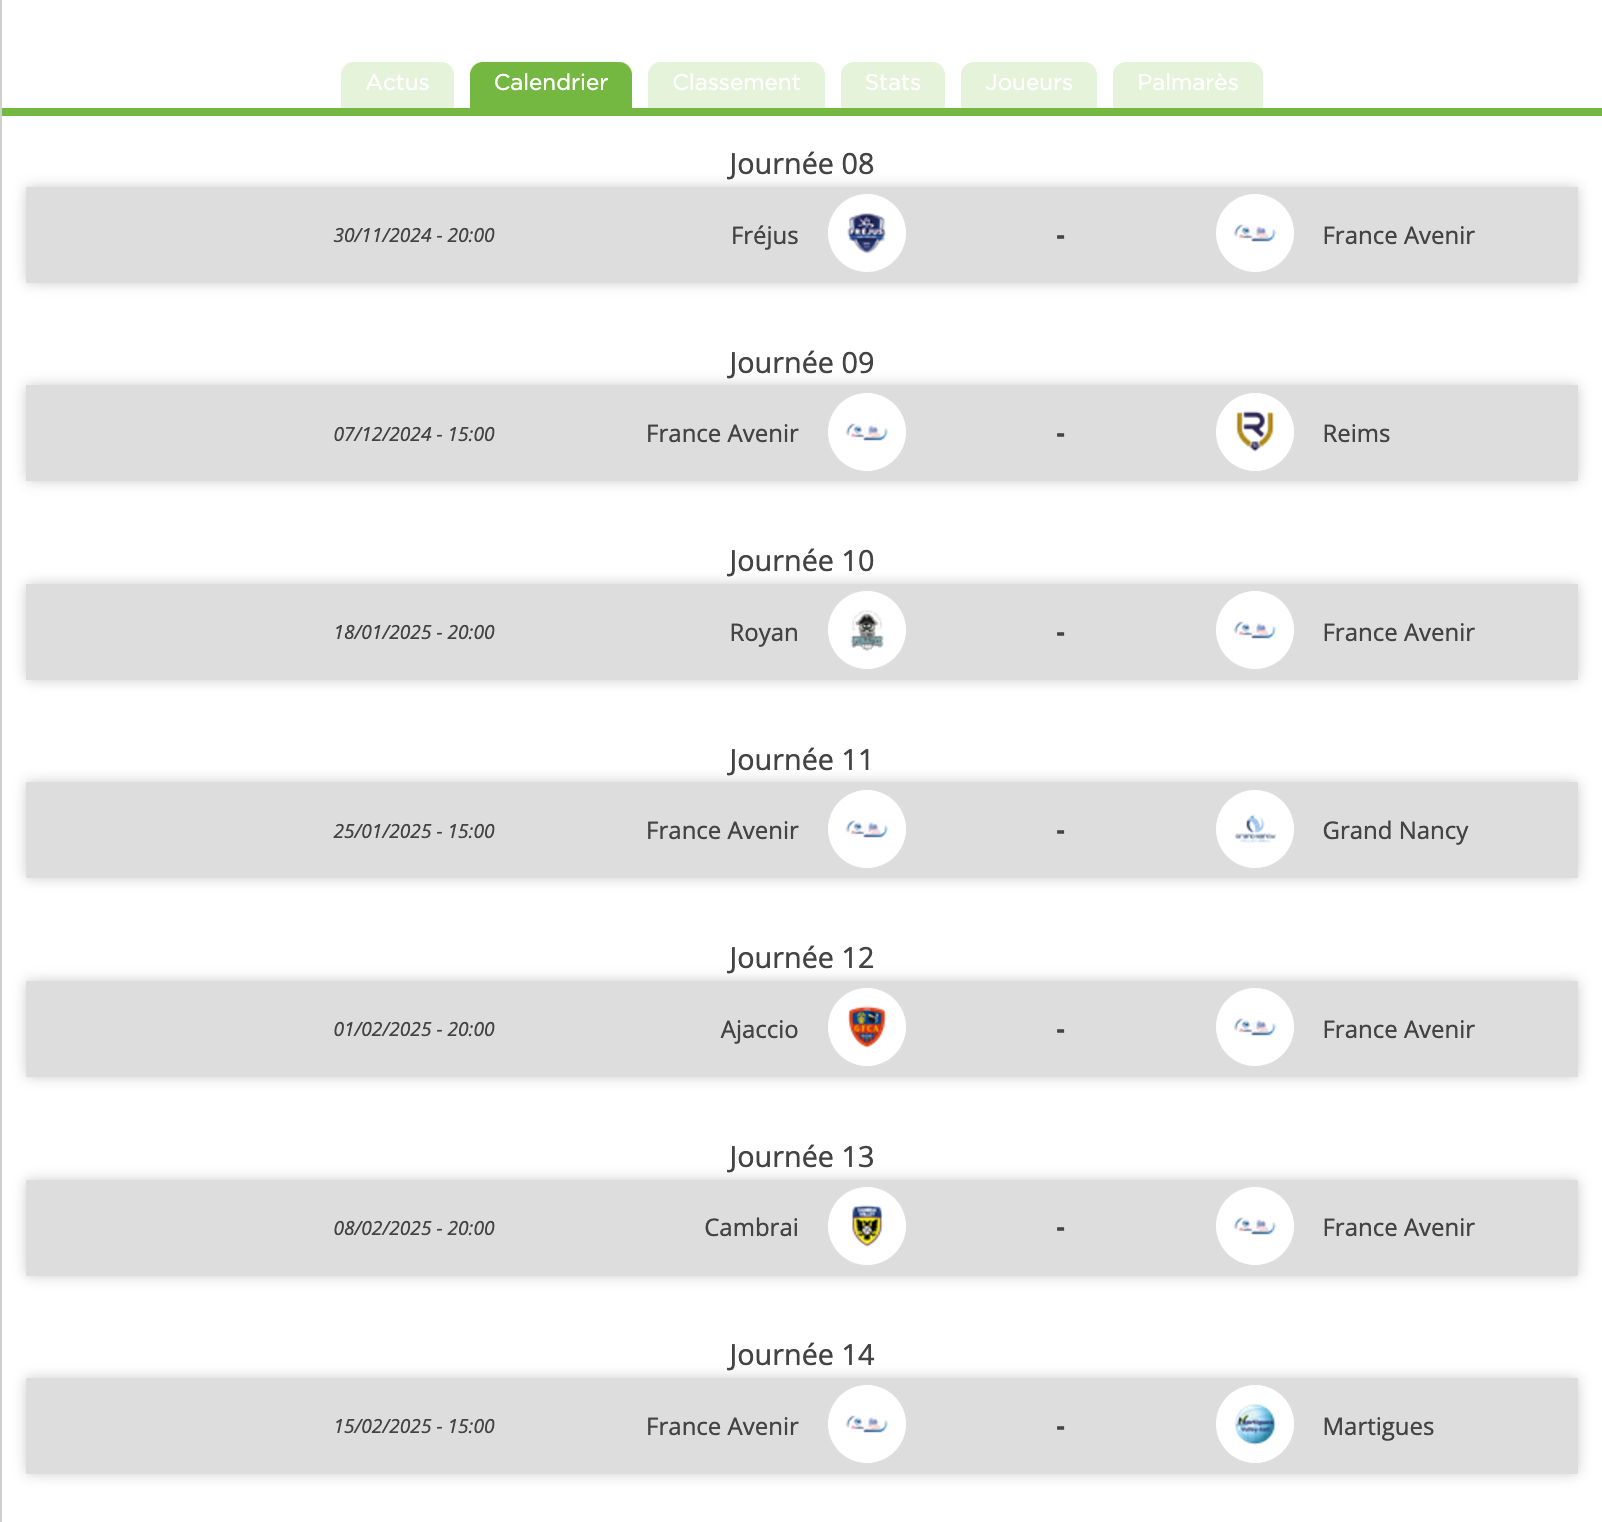Click France Avenir logo in Journée 14

867,1424
